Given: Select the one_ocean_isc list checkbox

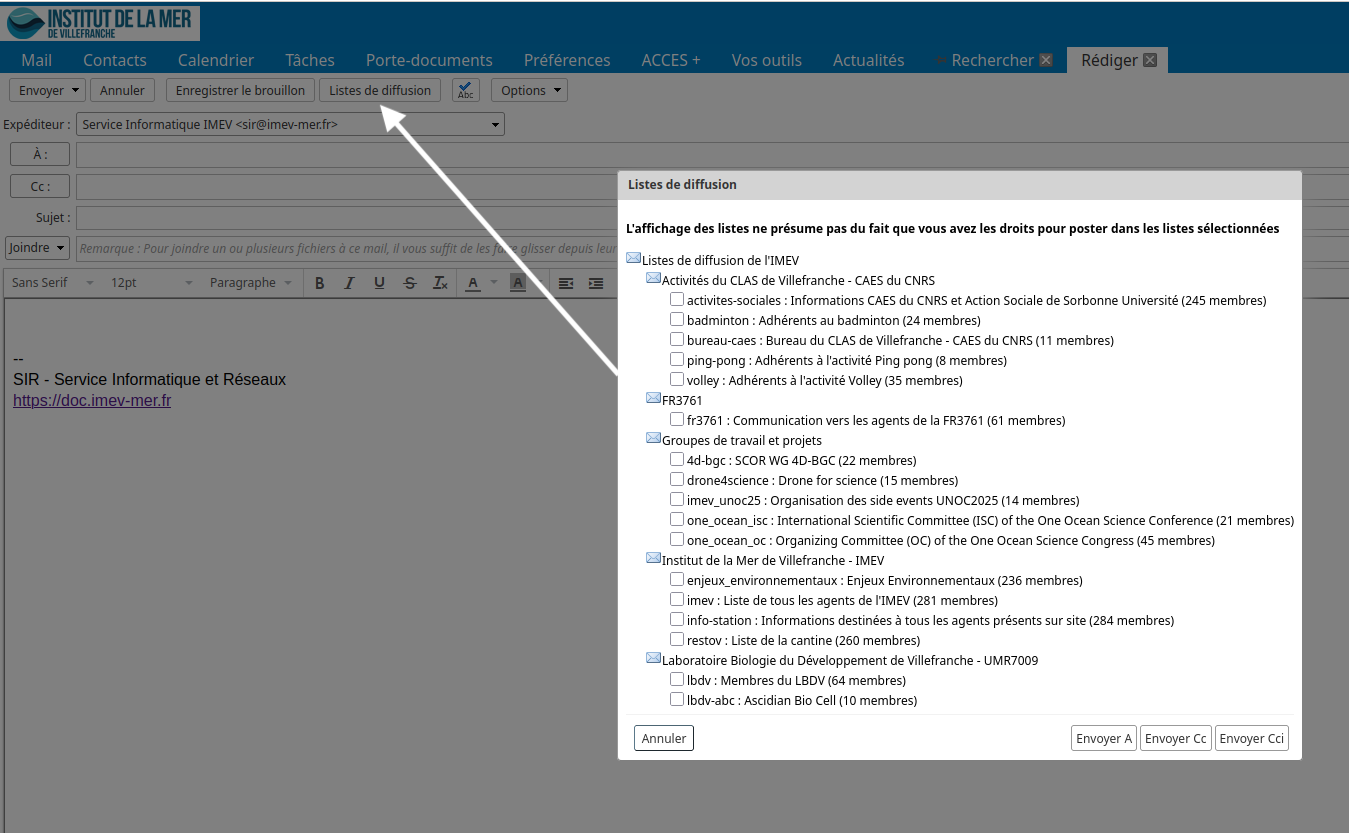Looking at the screenshot, I should point(677,519).
